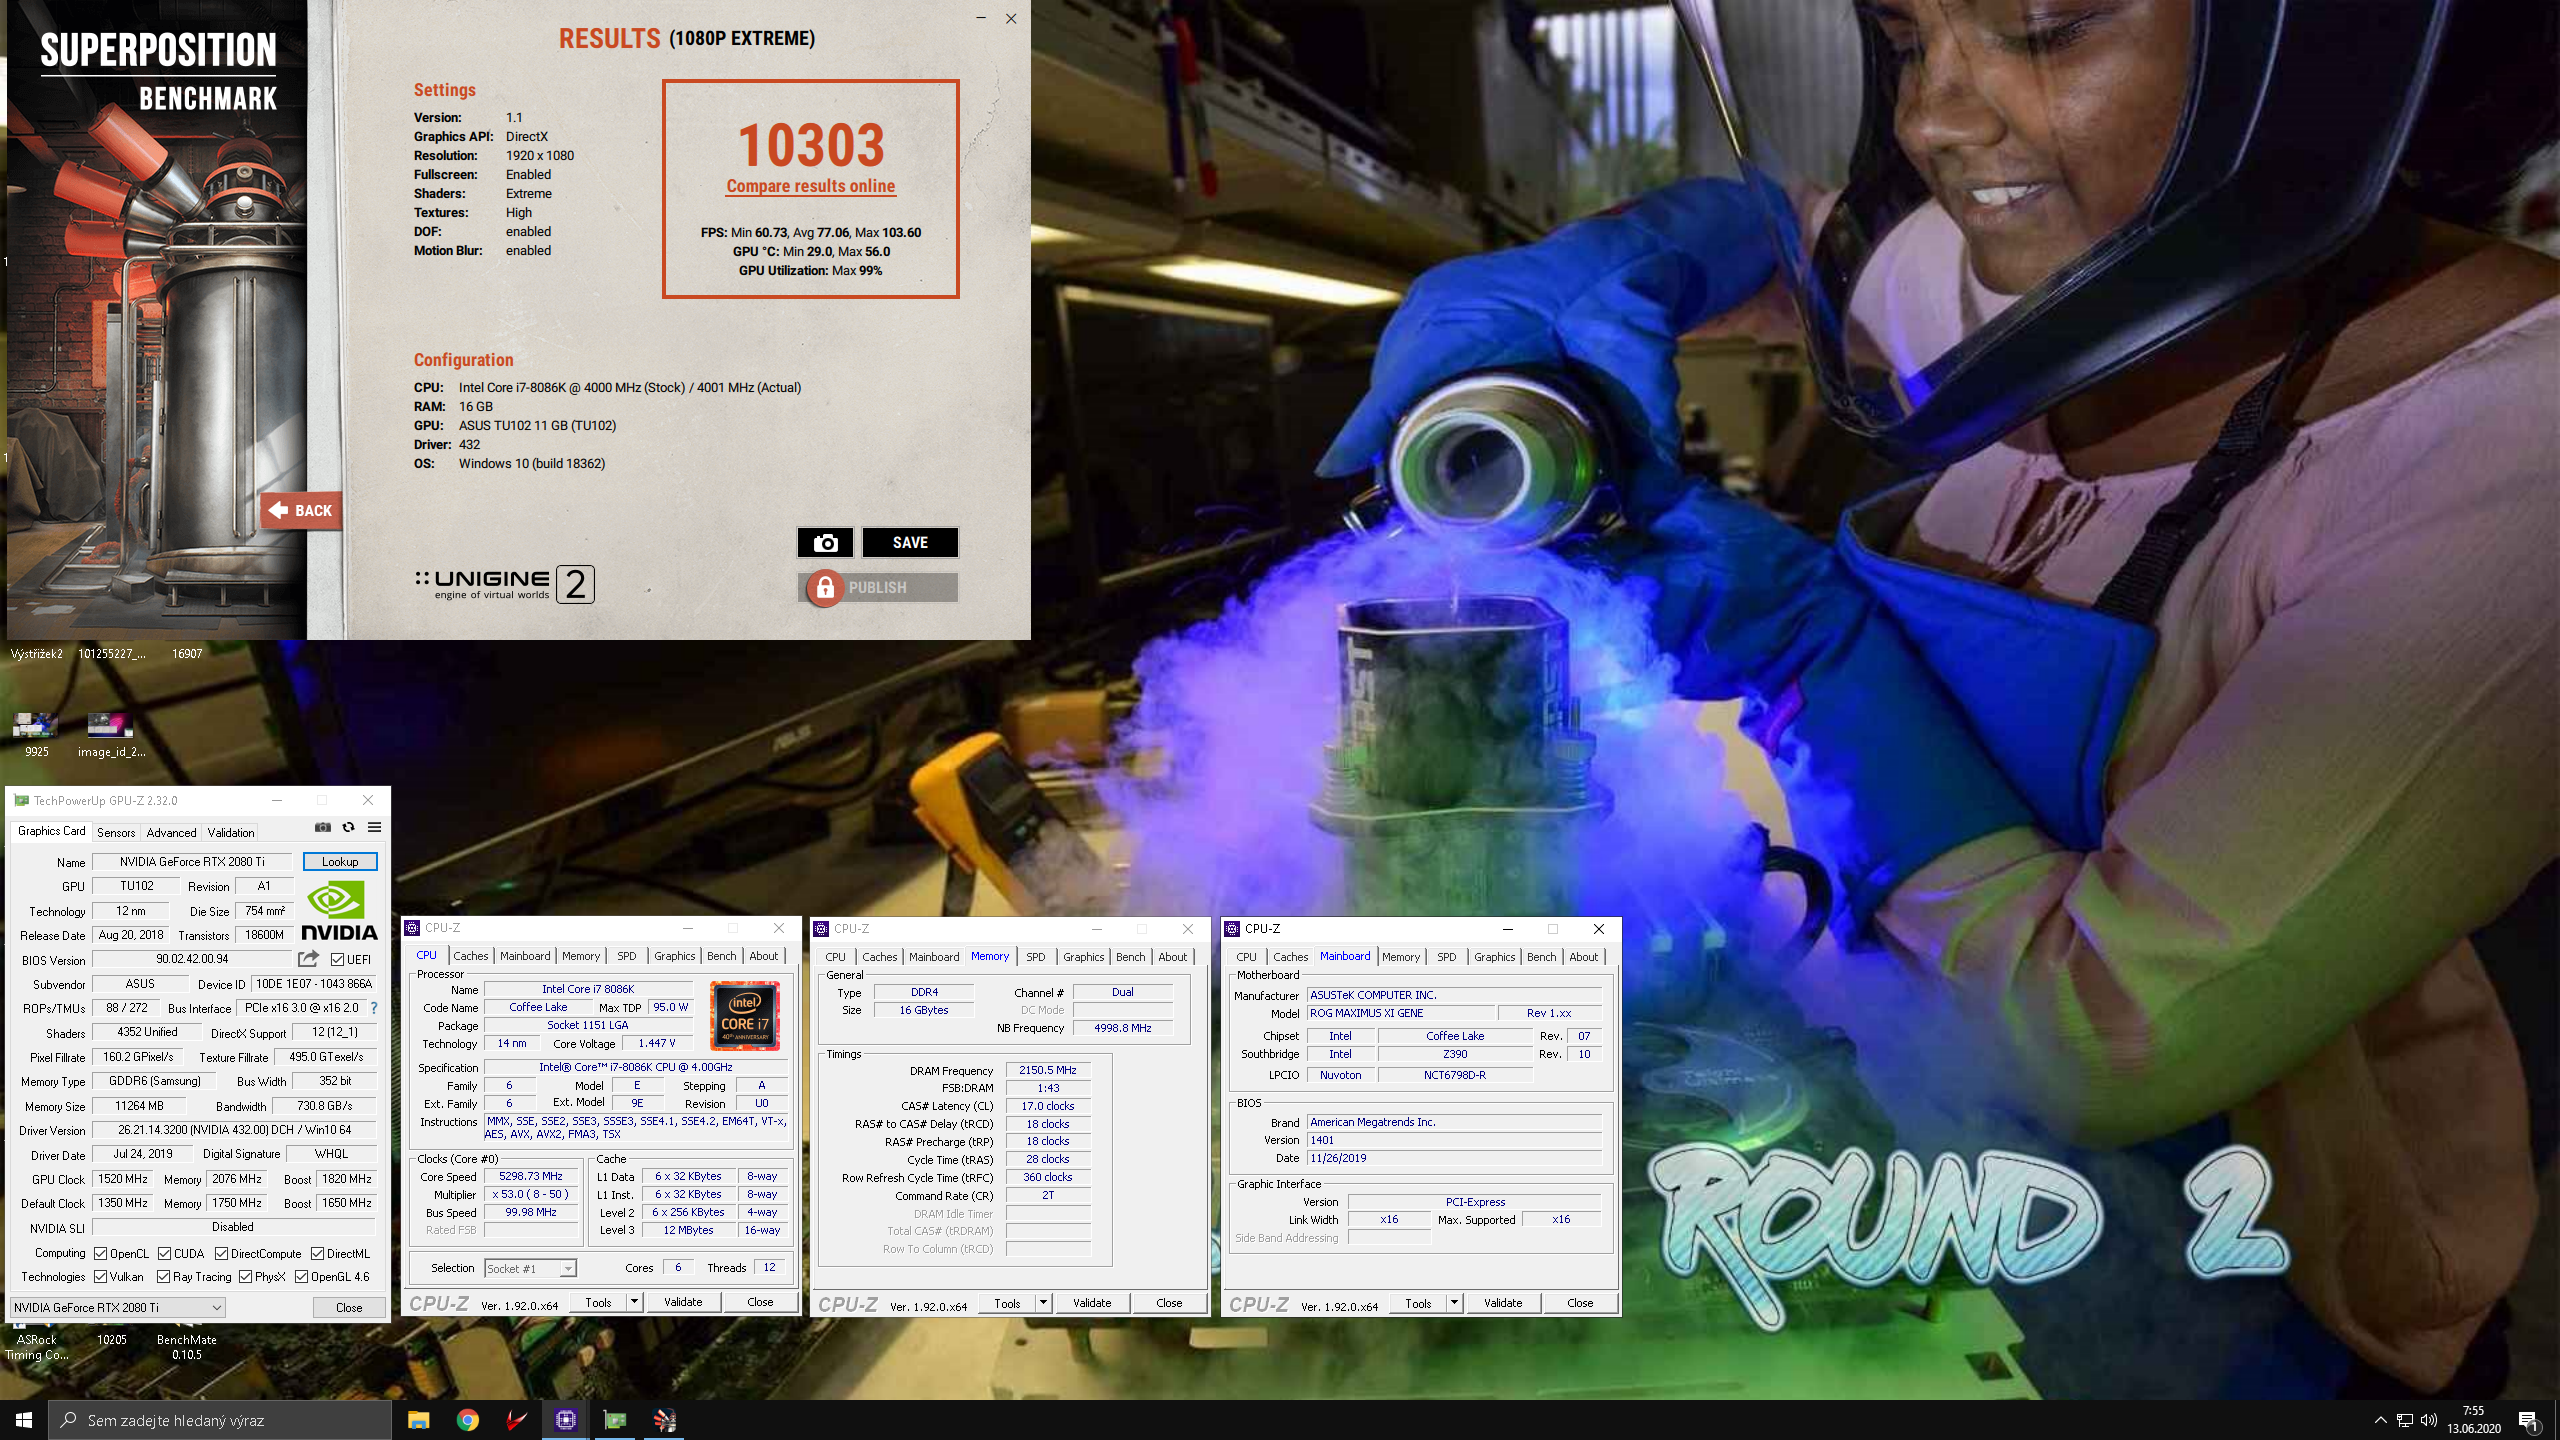Screen dimensions: 2560x1440
Task: Open About tab in CPU-Z Memory window
Action: (1172, 957)
